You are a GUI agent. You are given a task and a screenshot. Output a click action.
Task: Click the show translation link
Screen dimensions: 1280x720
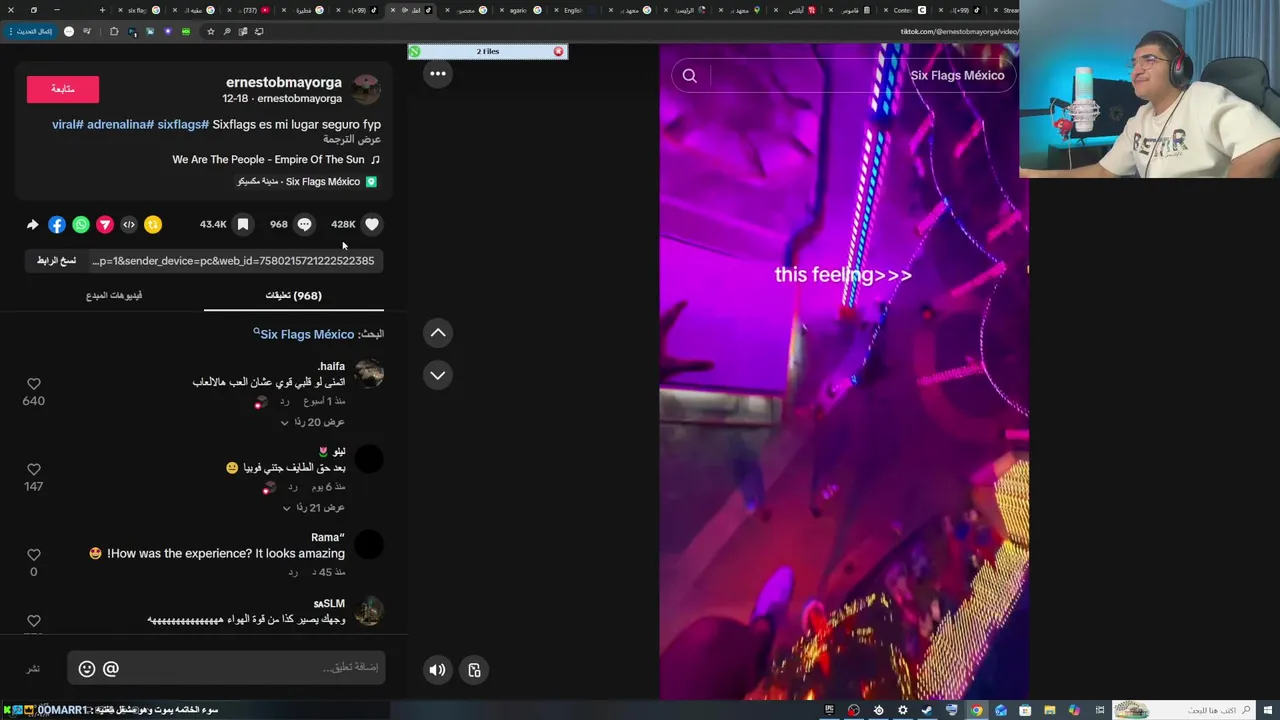pyautogui.click(x=352, y=140)
